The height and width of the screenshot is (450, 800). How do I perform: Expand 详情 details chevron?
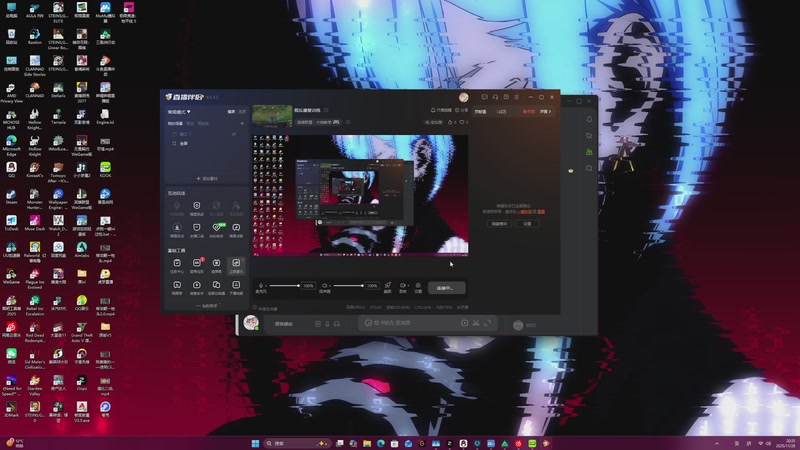pyautogui.click(x=545, y=112)
